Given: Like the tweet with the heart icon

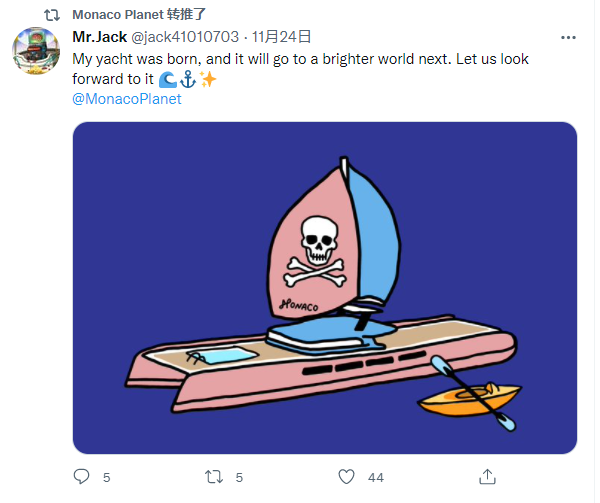Looking at the screenshot, I should click(348, 477).
